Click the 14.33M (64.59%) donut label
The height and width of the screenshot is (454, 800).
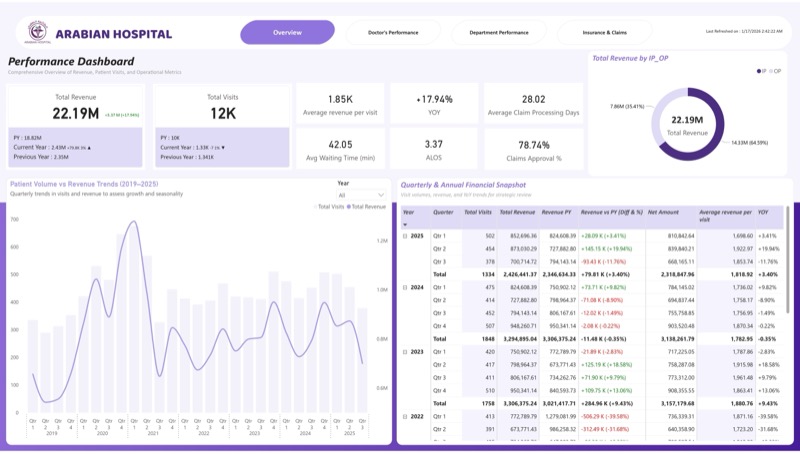click(749, 143)
